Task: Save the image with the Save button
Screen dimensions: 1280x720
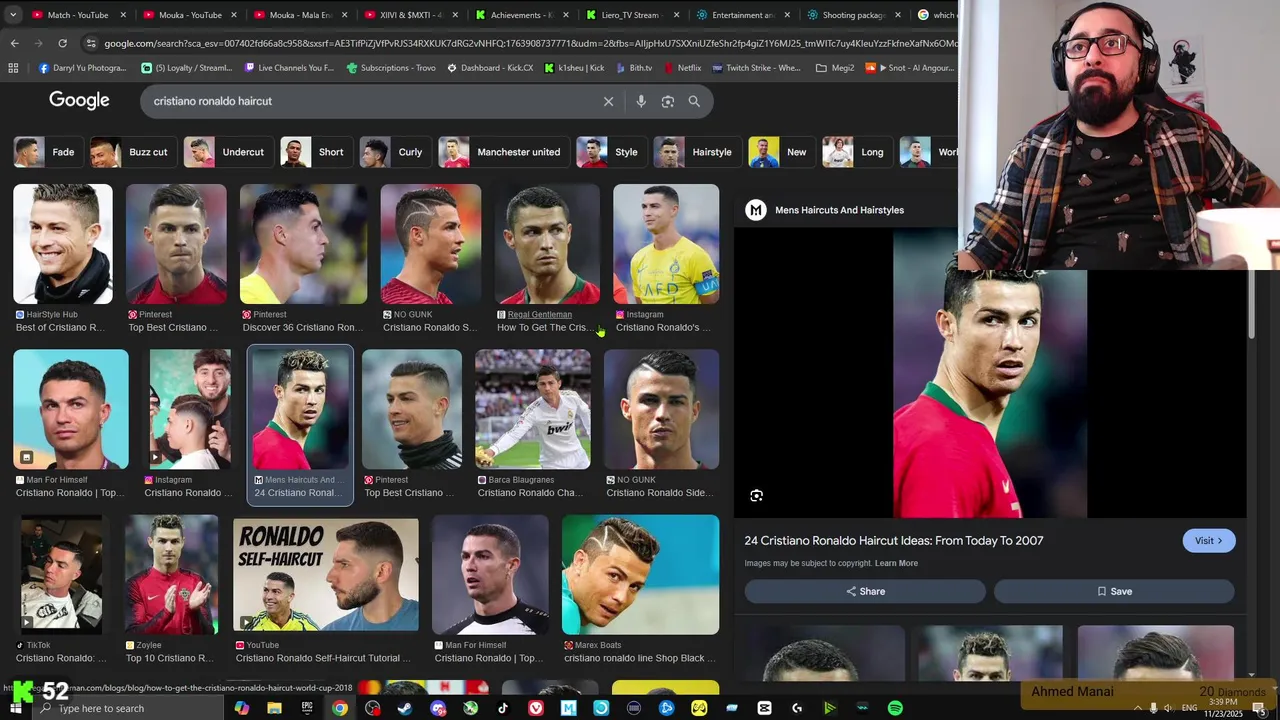Action: coord(1114,591)
